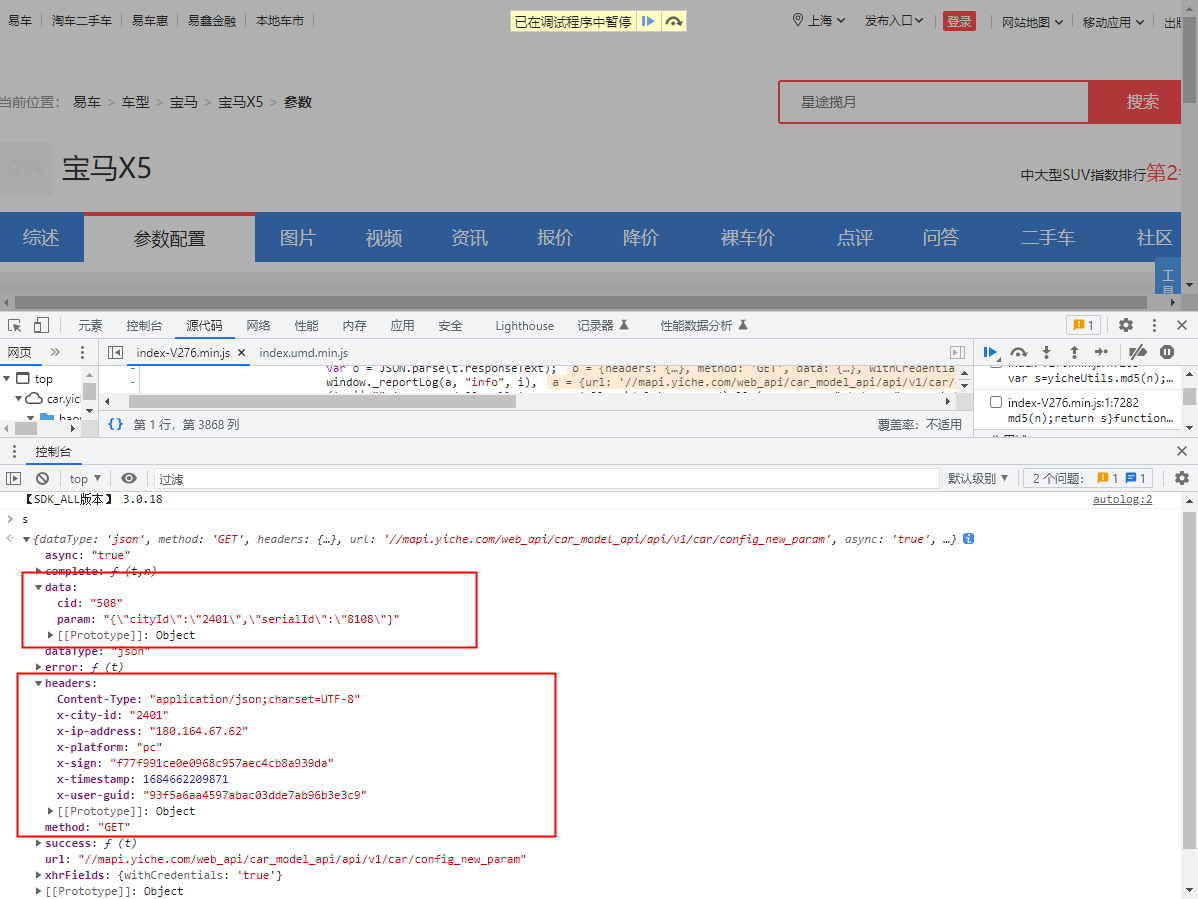
Task: Focus the console 过滤 filter field
Action: [546, 478]
